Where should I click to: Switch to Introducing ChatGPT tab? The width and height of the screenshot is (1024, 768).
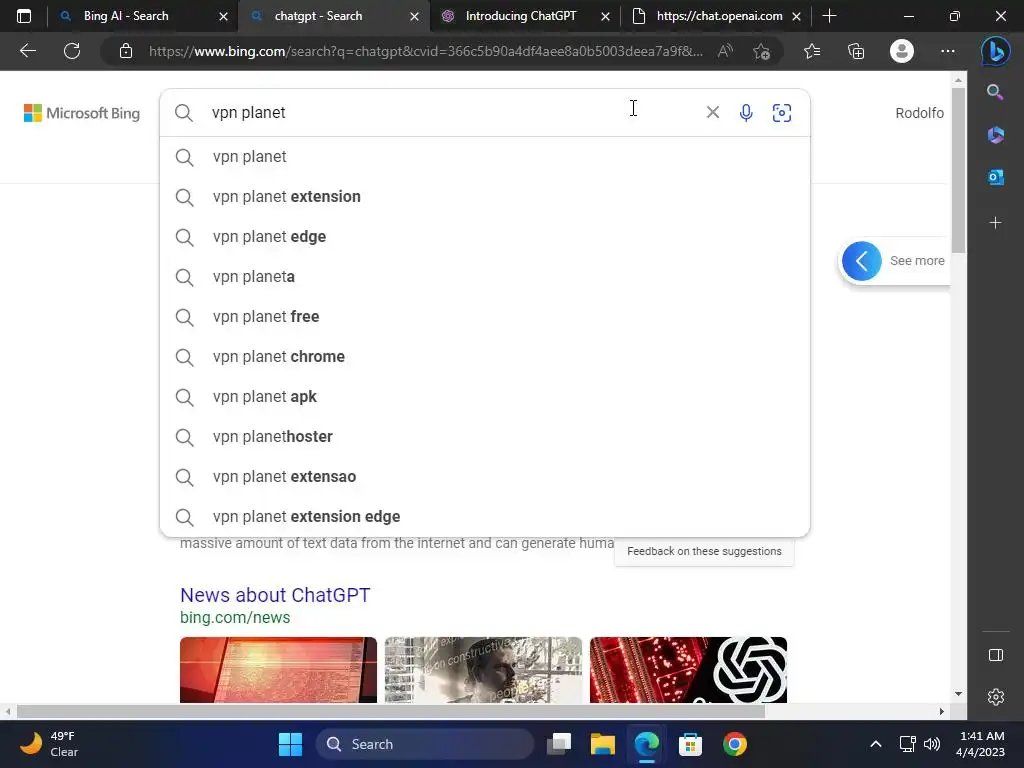[x=520, y=16]
